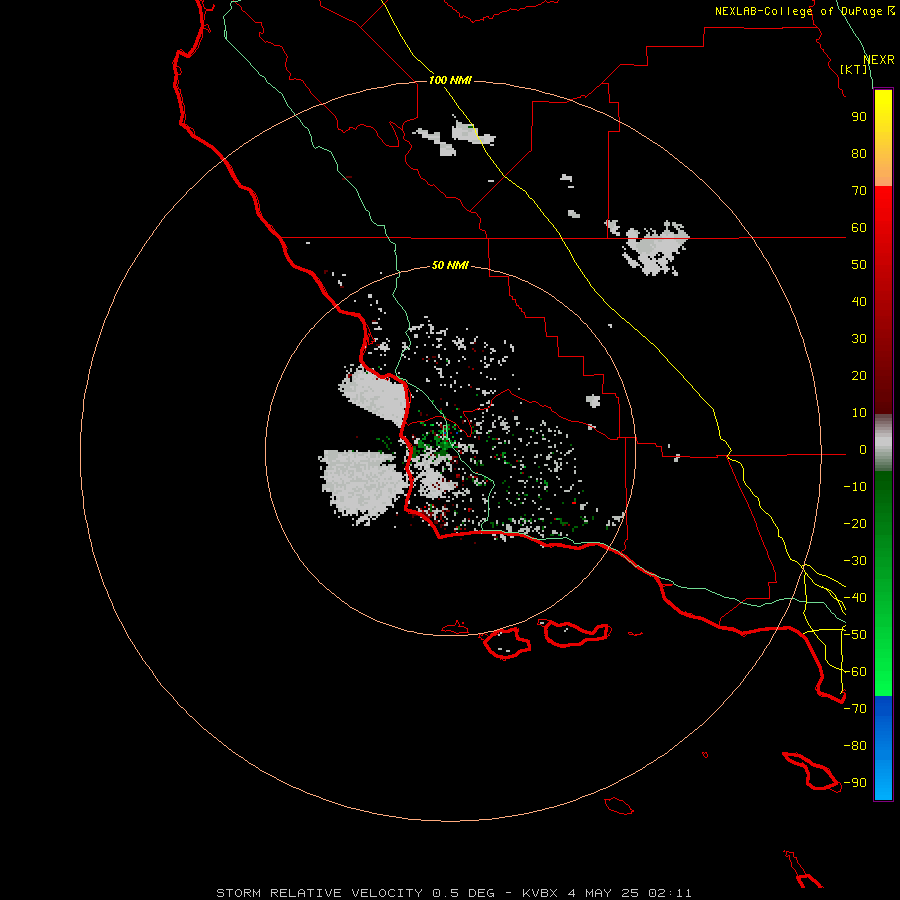The height and width of the screenshot is (900, 900).
Task: Click the 60 value on the velocity scale
Action: 859,228
